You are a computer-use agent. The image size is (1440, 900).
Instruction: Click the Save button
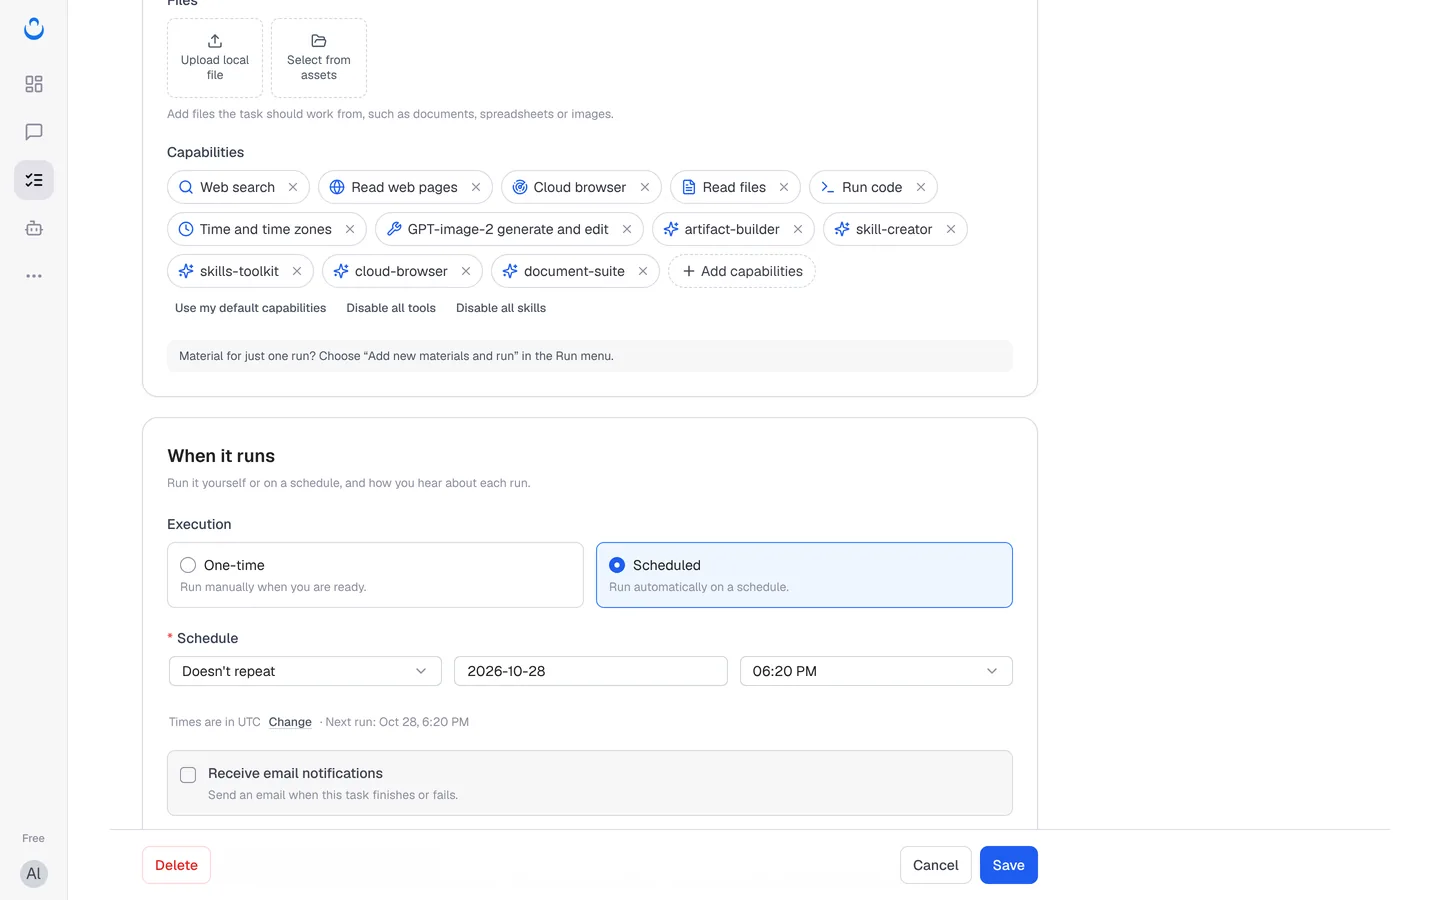tap(1008, 865)
